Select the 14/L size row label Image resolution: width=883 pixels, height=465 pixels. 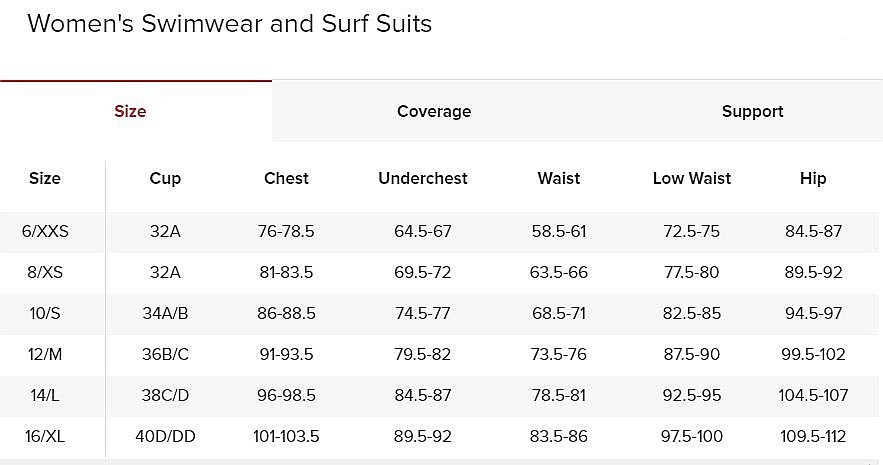45,395
